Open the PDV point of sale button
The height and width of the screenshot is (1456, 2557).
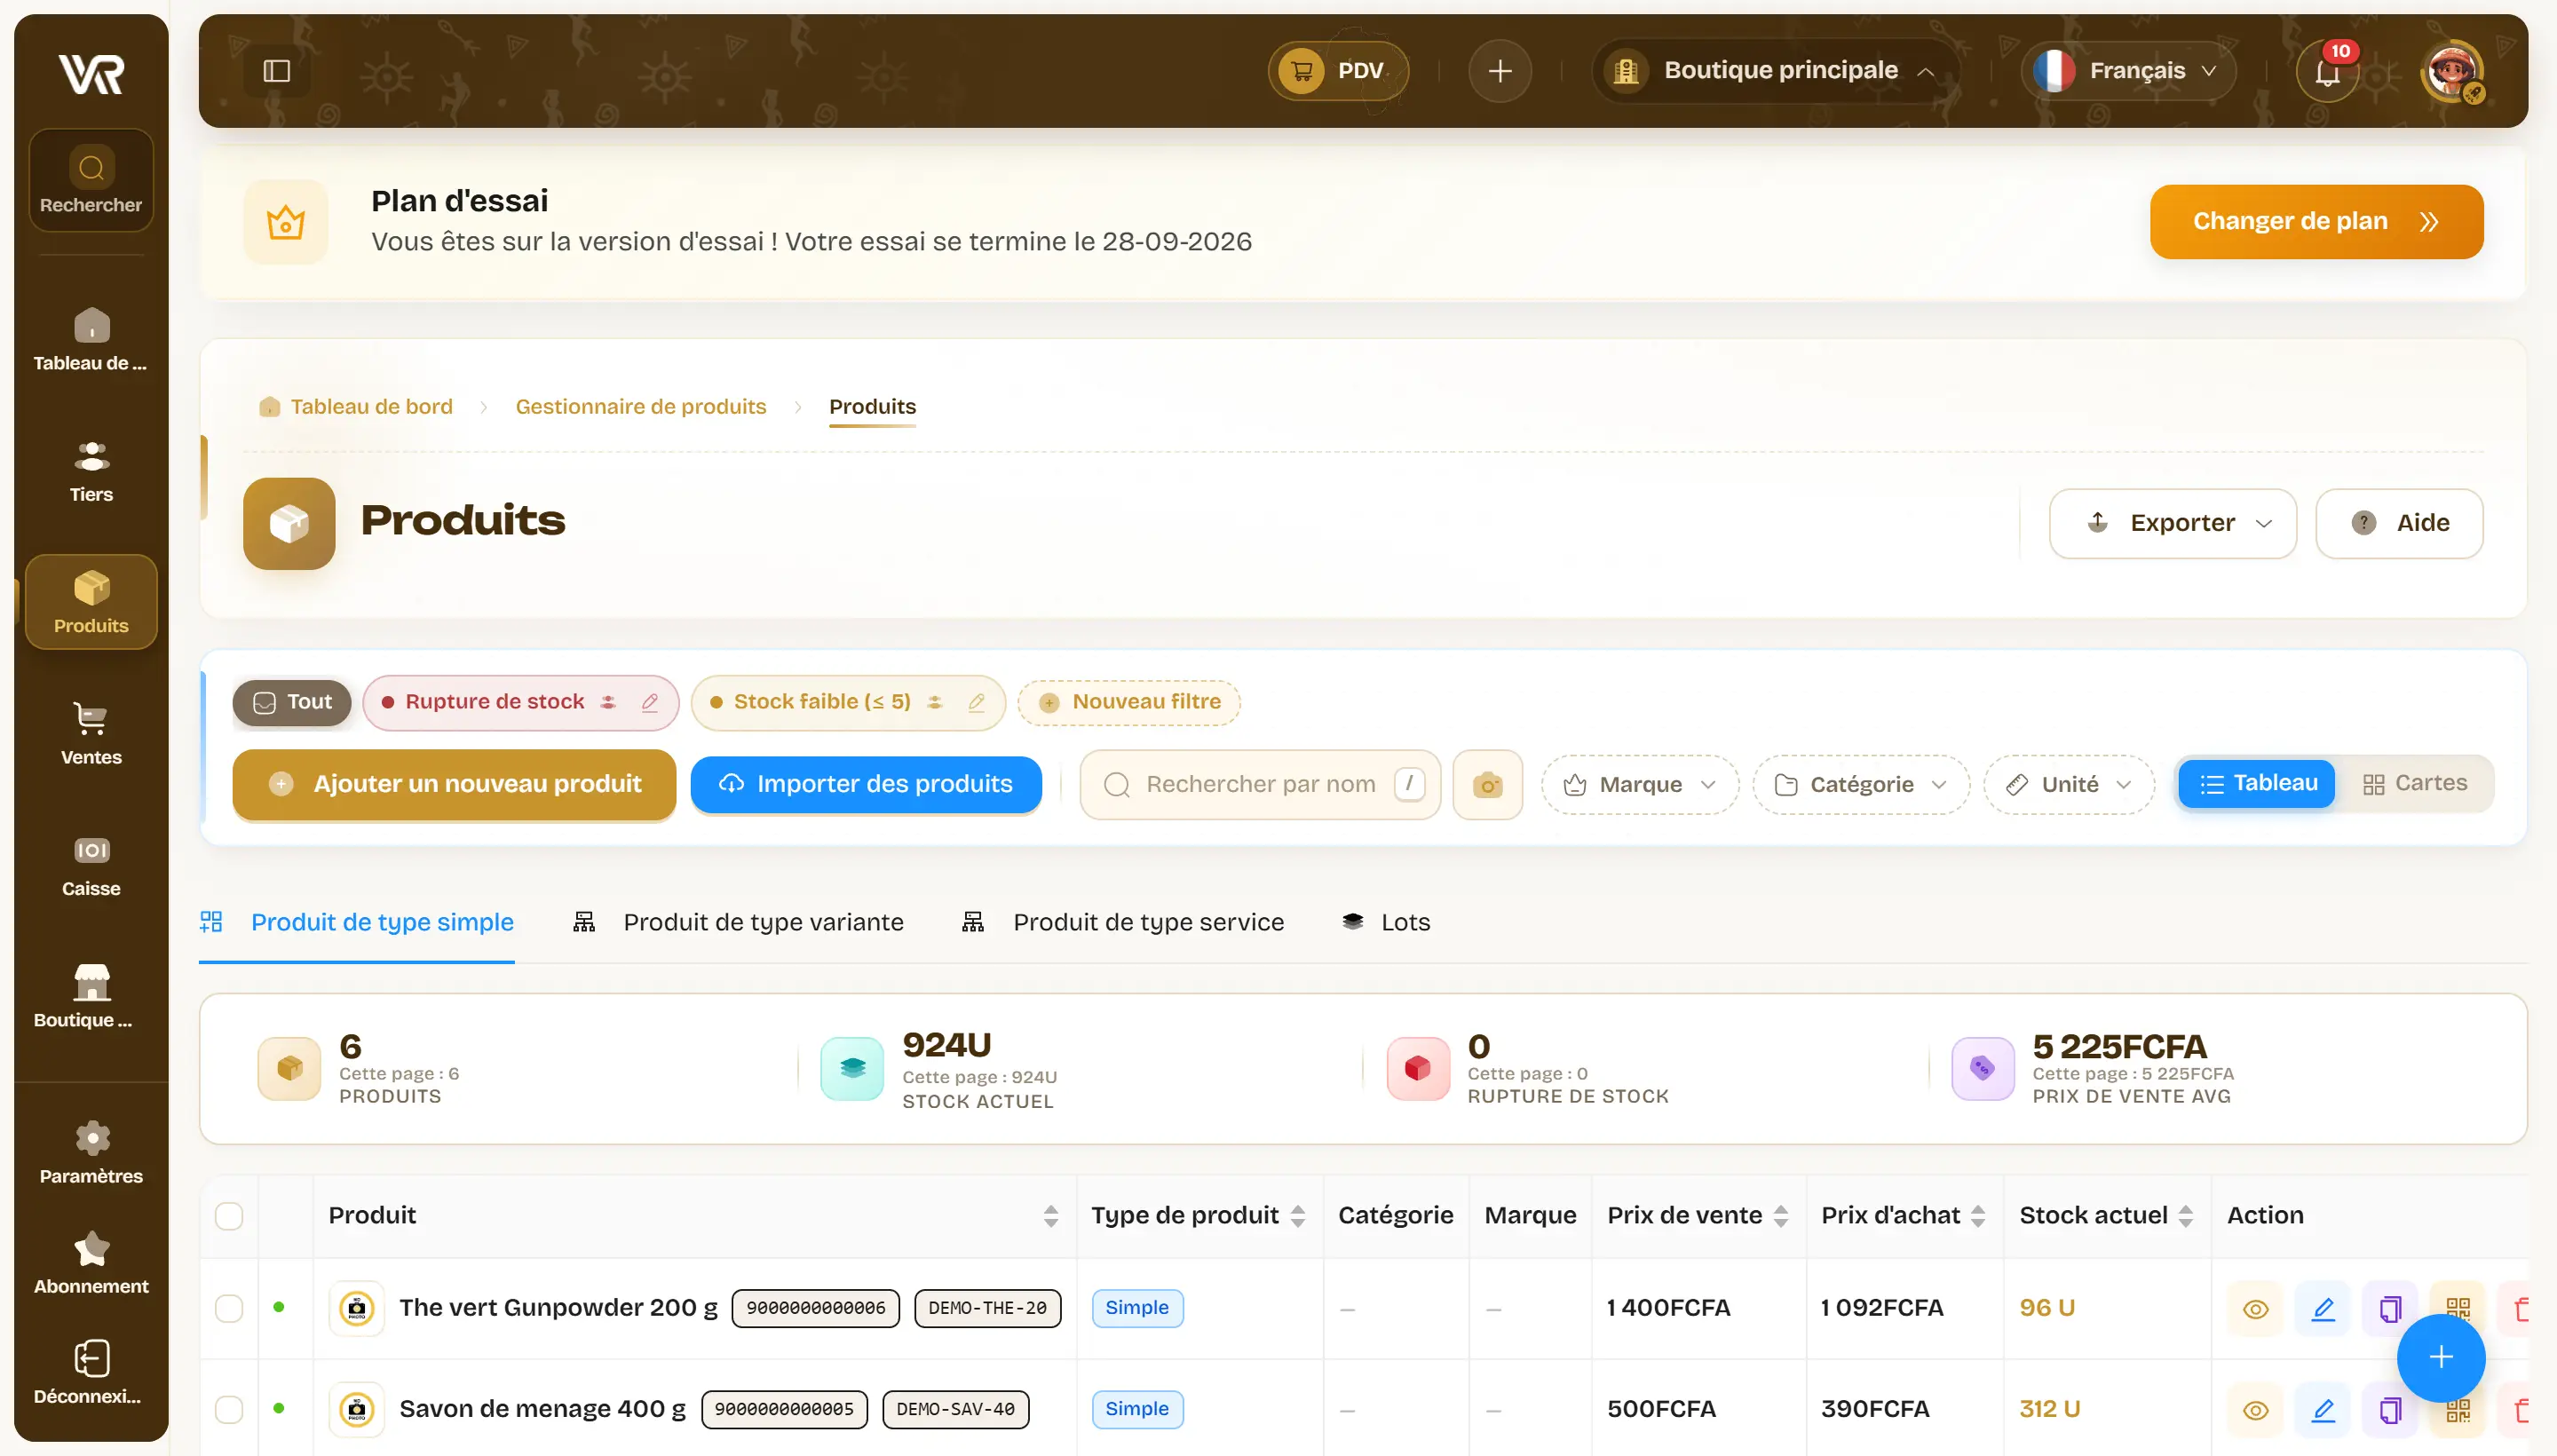pyautogui.click(x=1338, y=71)
